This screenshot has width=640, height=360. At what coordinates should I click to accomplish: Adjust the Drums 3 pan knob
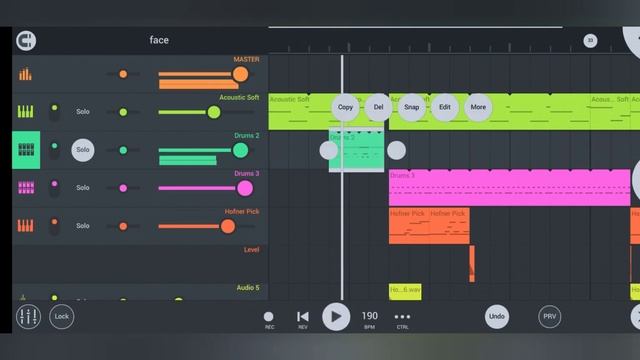point(123,188)
